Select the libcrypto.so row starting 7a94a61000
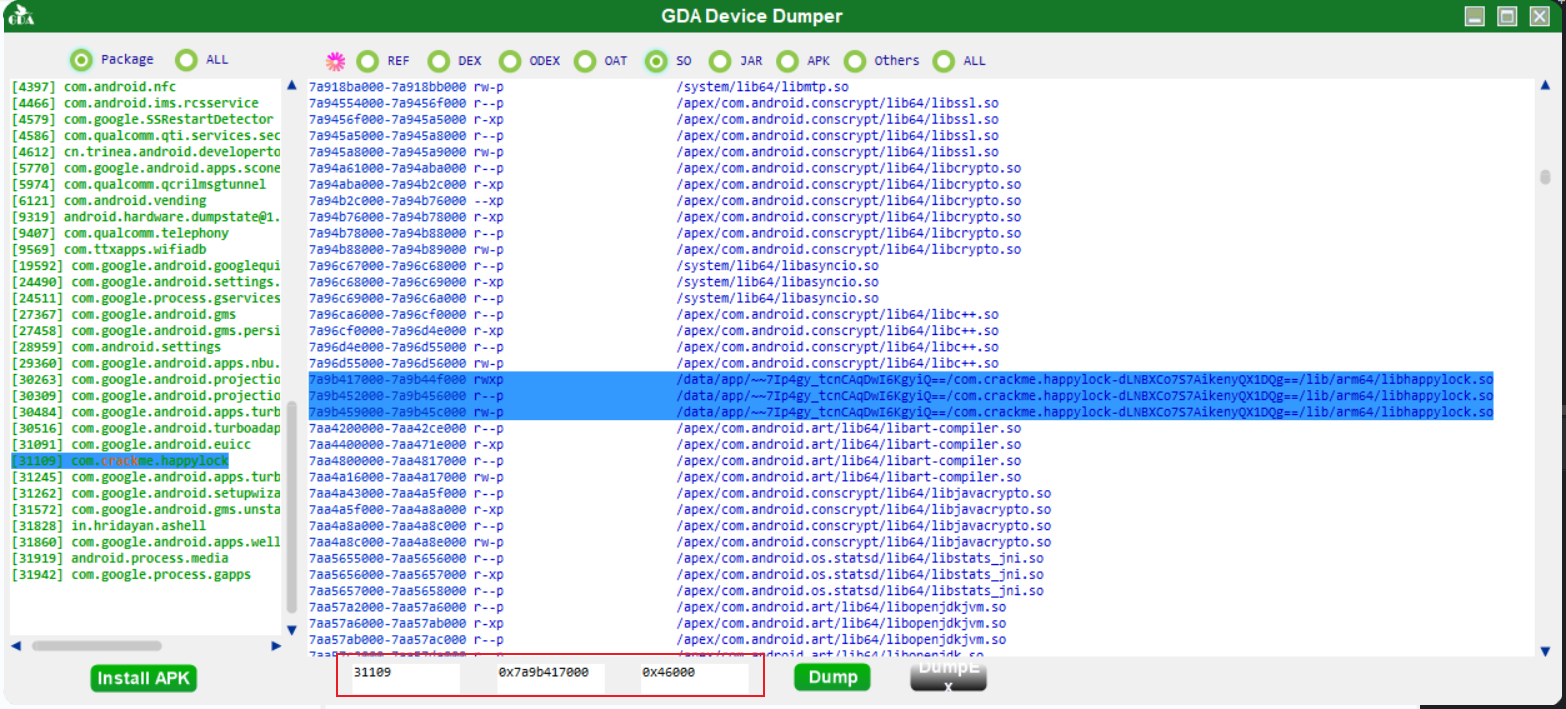The height and width of the screenshot is (709, 1566). point(665,168)
